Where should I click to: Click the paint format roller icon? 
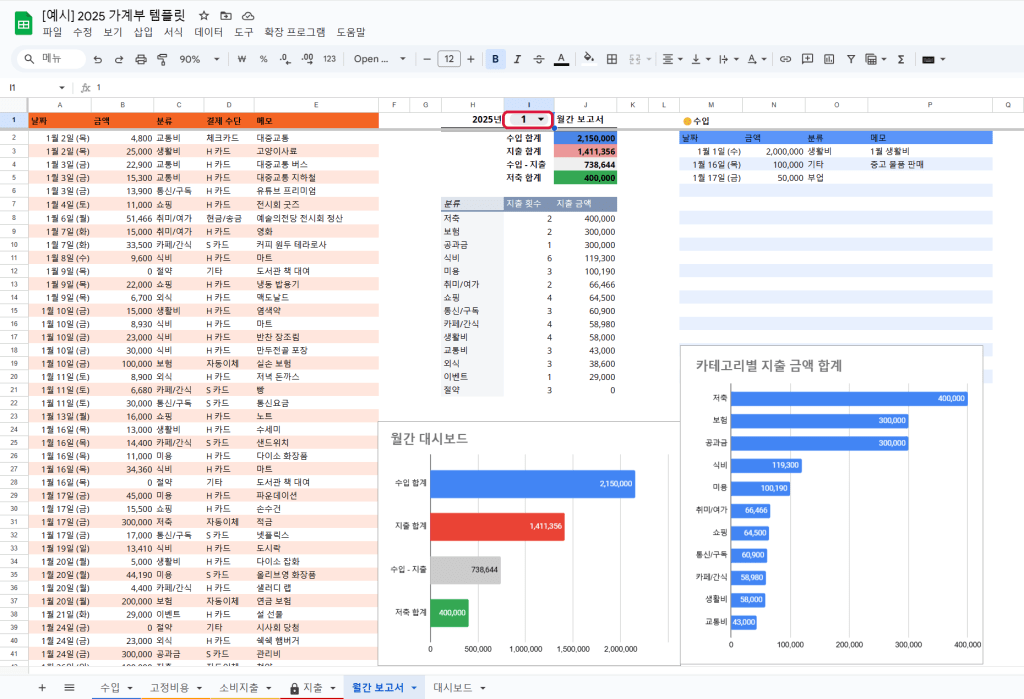pyautogui.click(x=162, y=59)
